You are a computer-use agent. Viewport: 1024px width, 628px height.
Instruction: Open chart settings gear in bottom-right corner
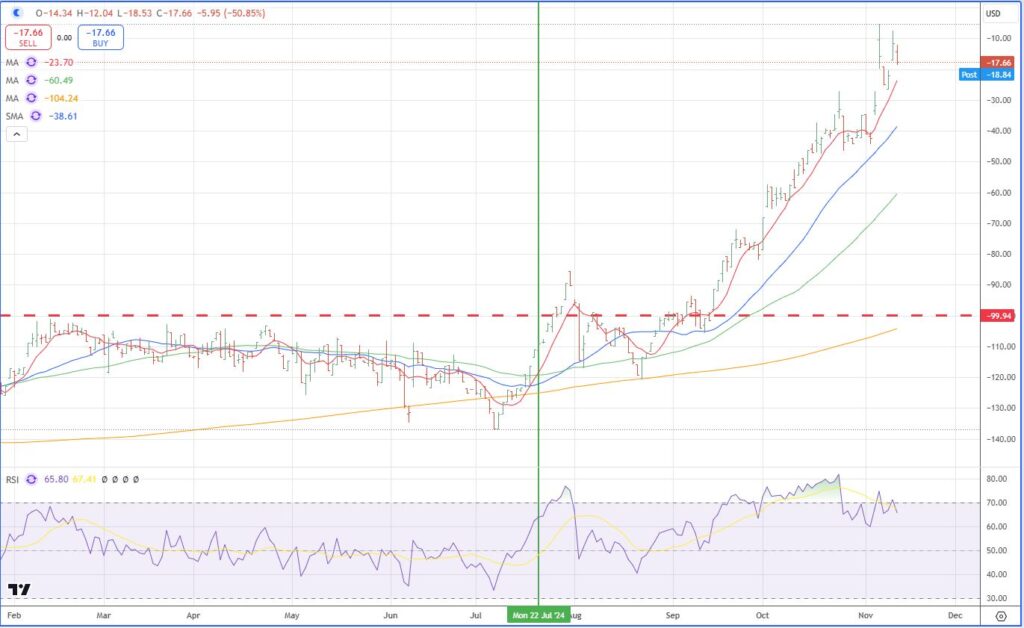[x=1000, y=617]
